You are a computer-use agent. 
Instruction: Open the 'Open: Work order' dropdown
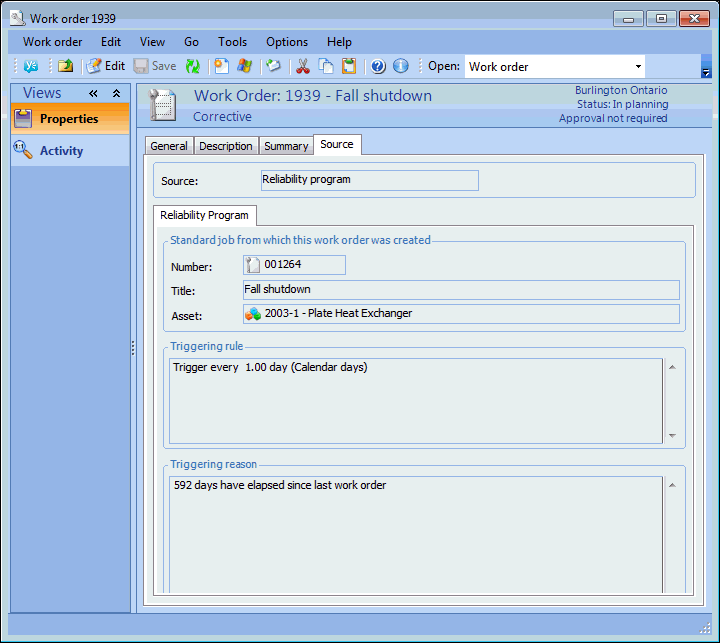(x=637, y=67)
